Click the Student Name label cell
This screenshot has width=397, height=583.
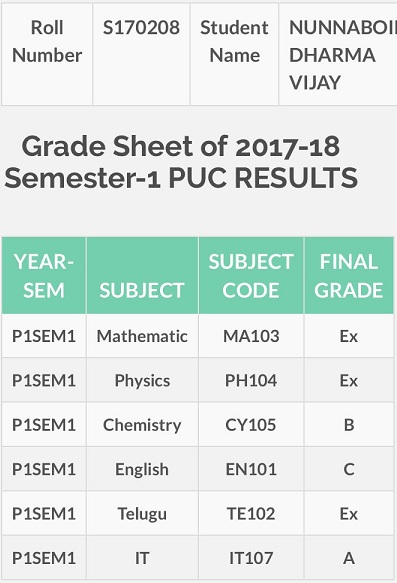[x=234, y=54]
